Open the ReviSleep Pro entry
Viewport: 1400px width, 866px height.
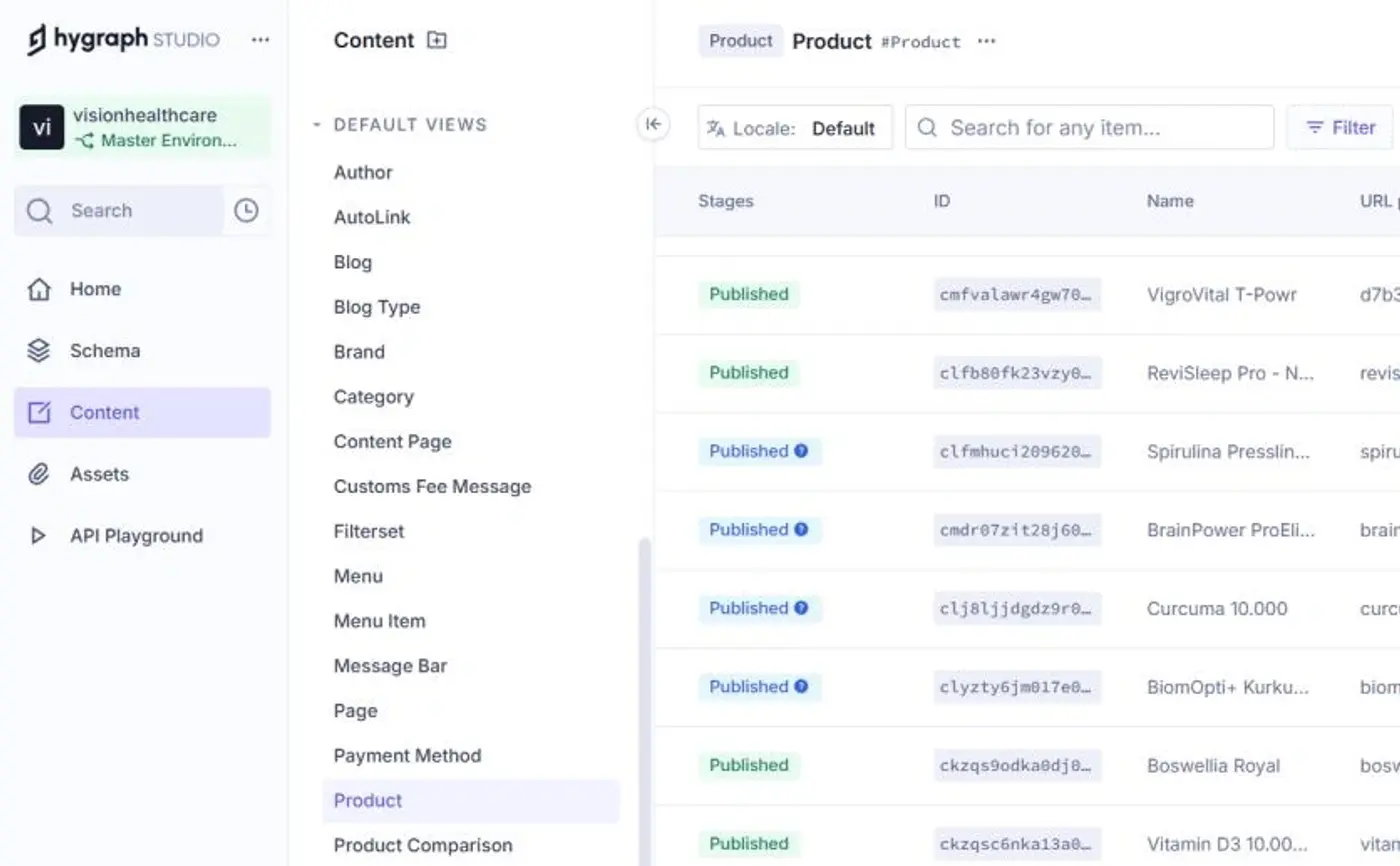pyautogui.click(x=1230, y=373)
